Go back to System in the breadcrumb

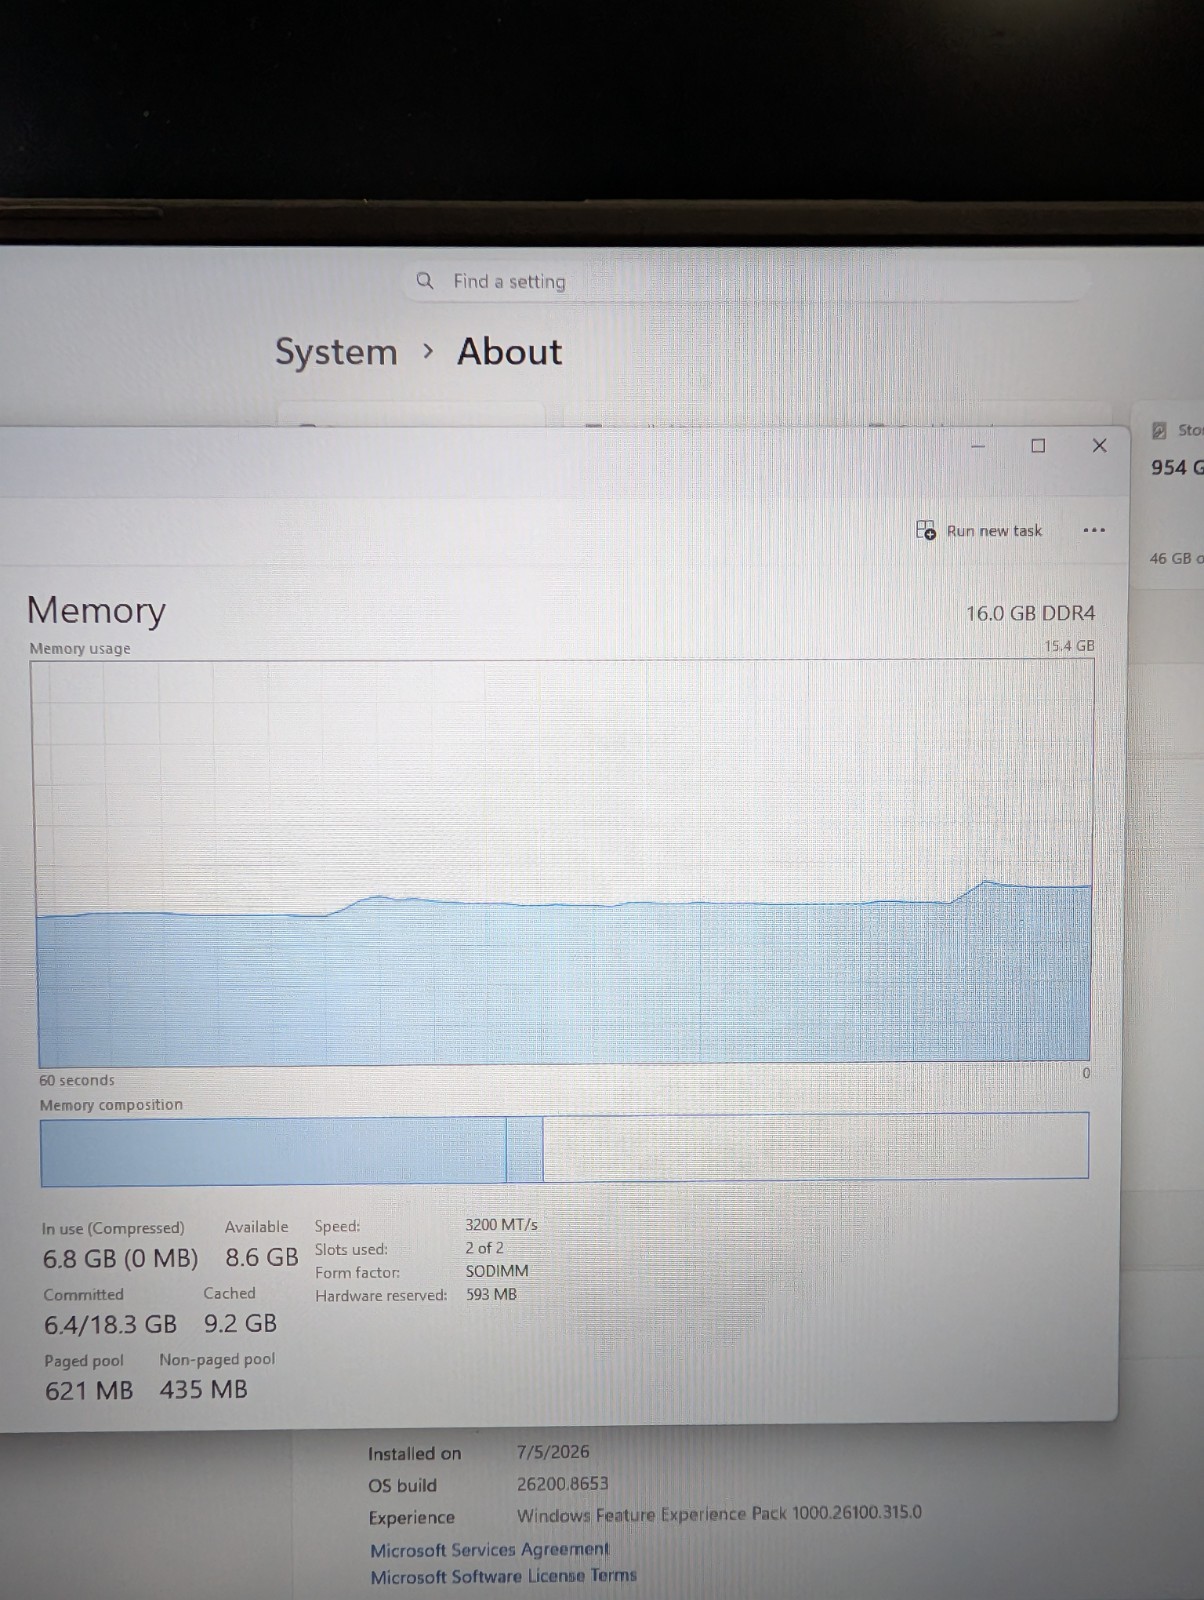point(336,352)
